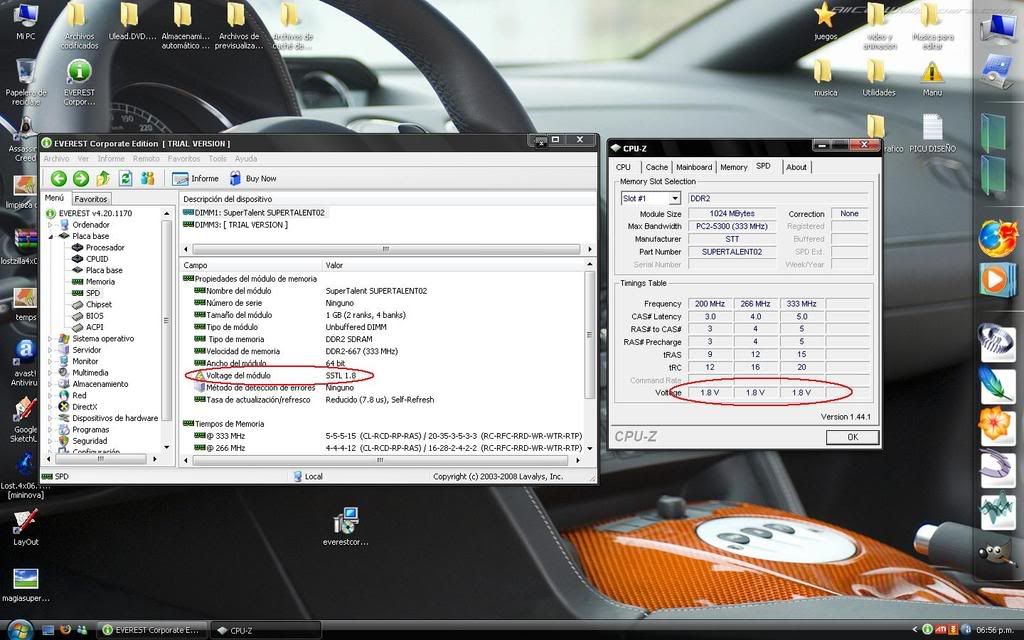This screenshot has height=640, width=1024.
Task: Select BIOS tree item
Action: coord(95,315)
